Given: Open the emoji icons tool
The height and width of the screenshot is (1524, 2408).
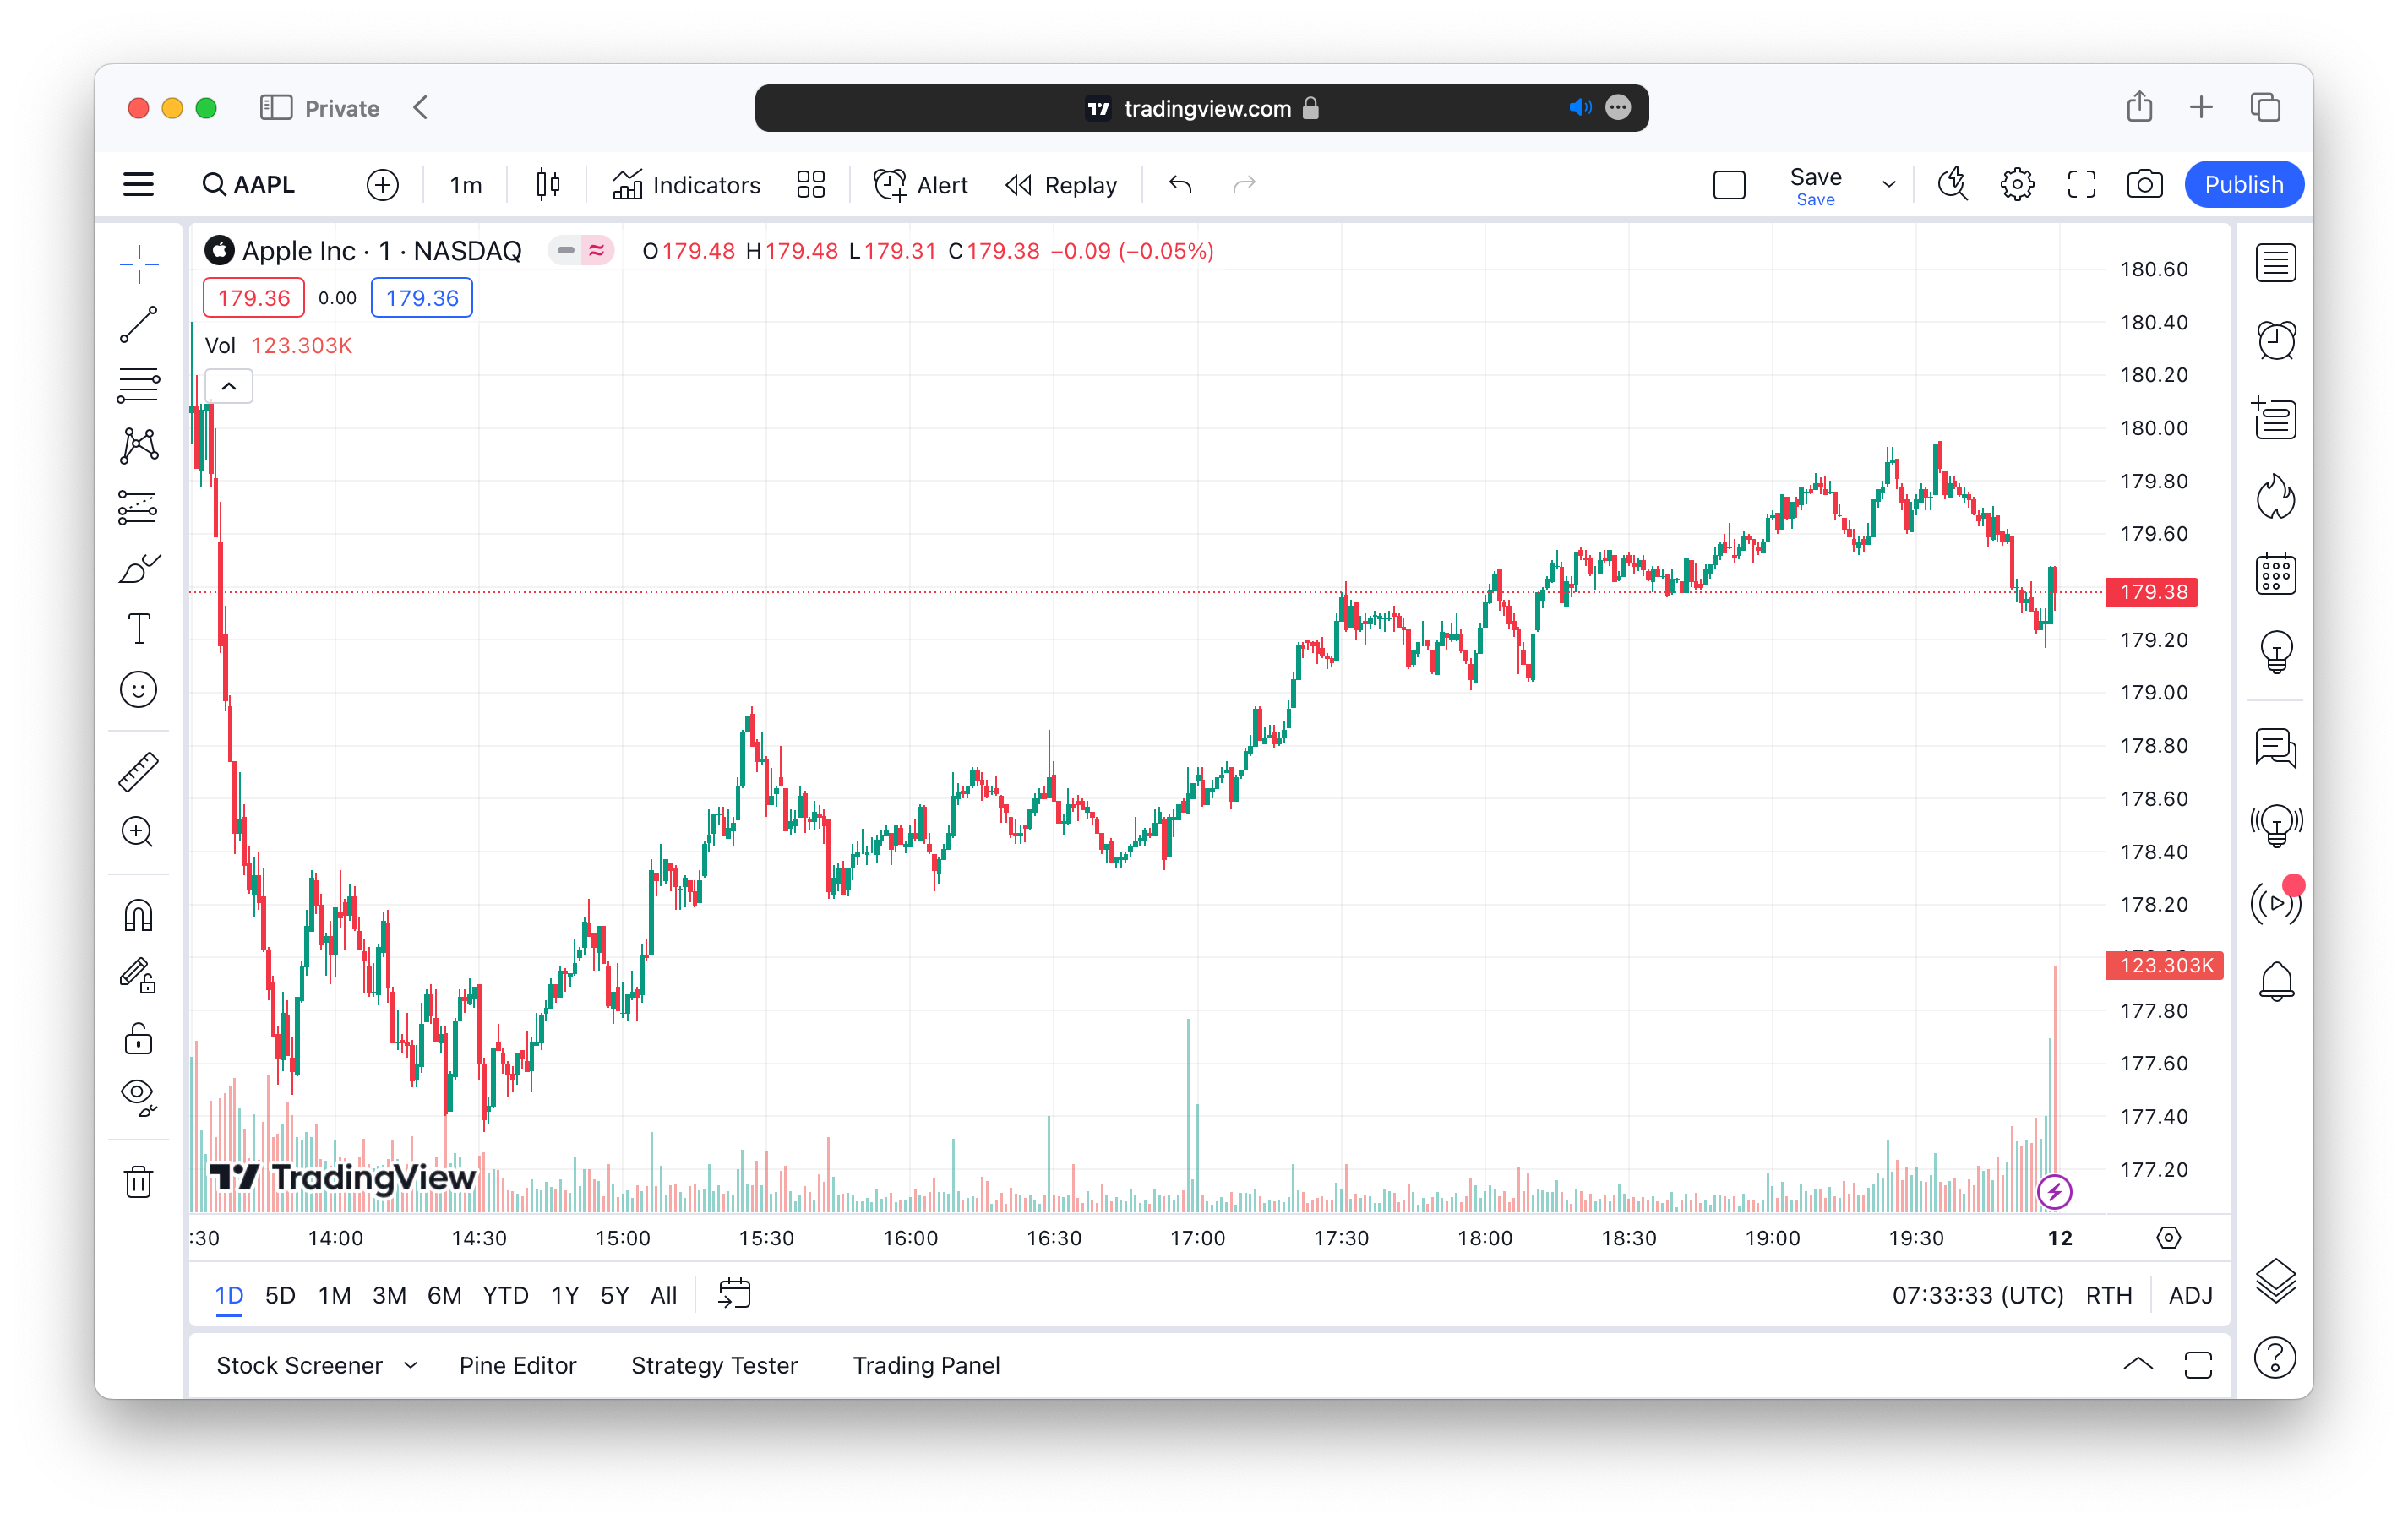Looking at the screenshot, I should (138, 690).
